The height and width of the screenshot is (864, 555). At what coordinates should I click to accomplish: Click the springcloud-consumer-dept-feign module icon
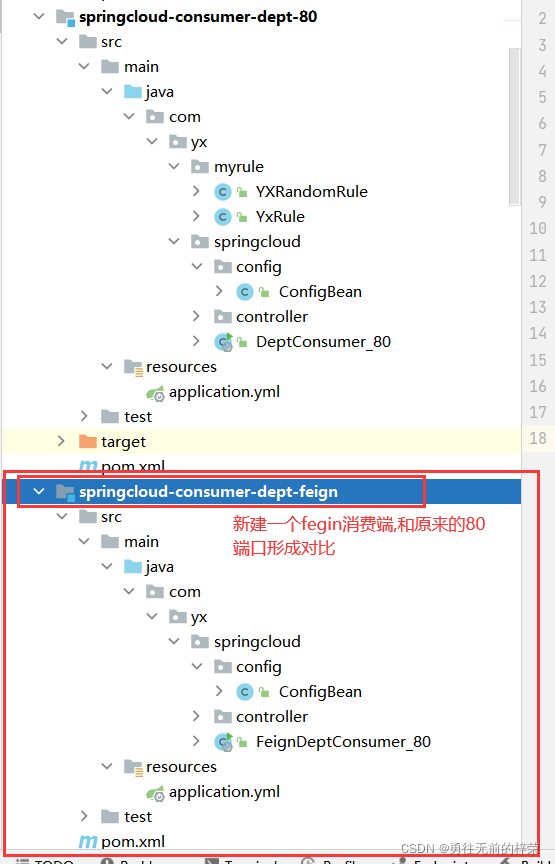point(66,492)
